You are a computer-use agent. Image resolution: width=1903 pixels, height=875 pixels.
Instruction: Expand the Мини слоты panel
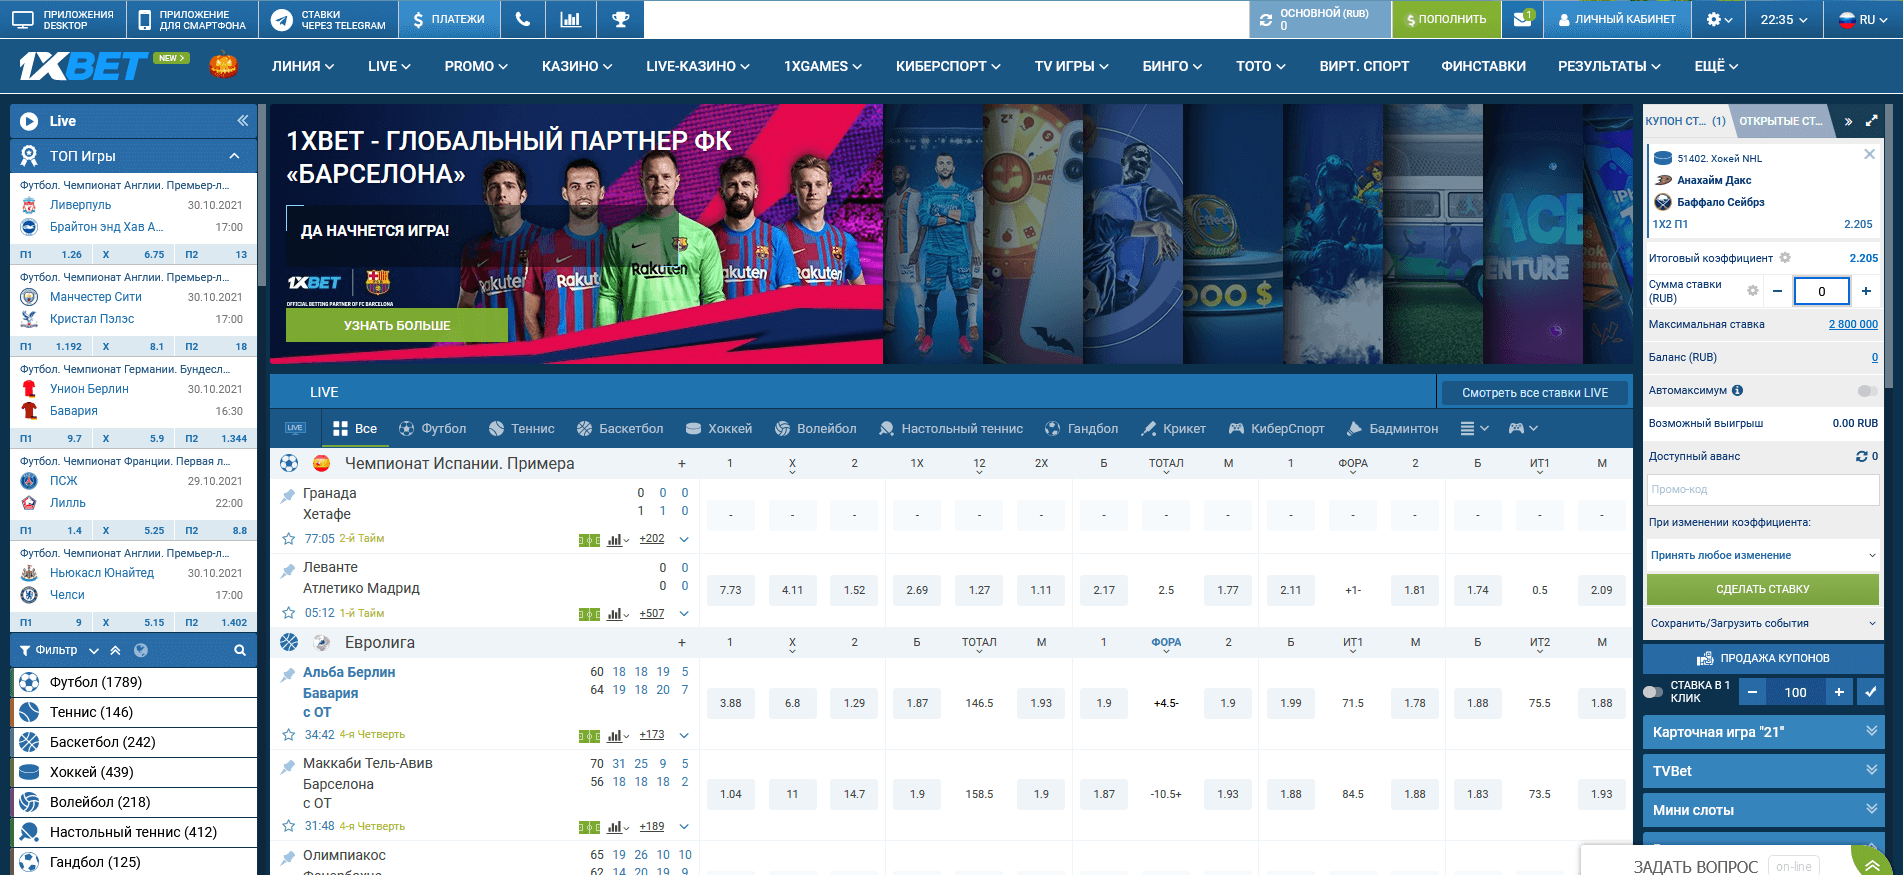click(x=1764, y=810)
